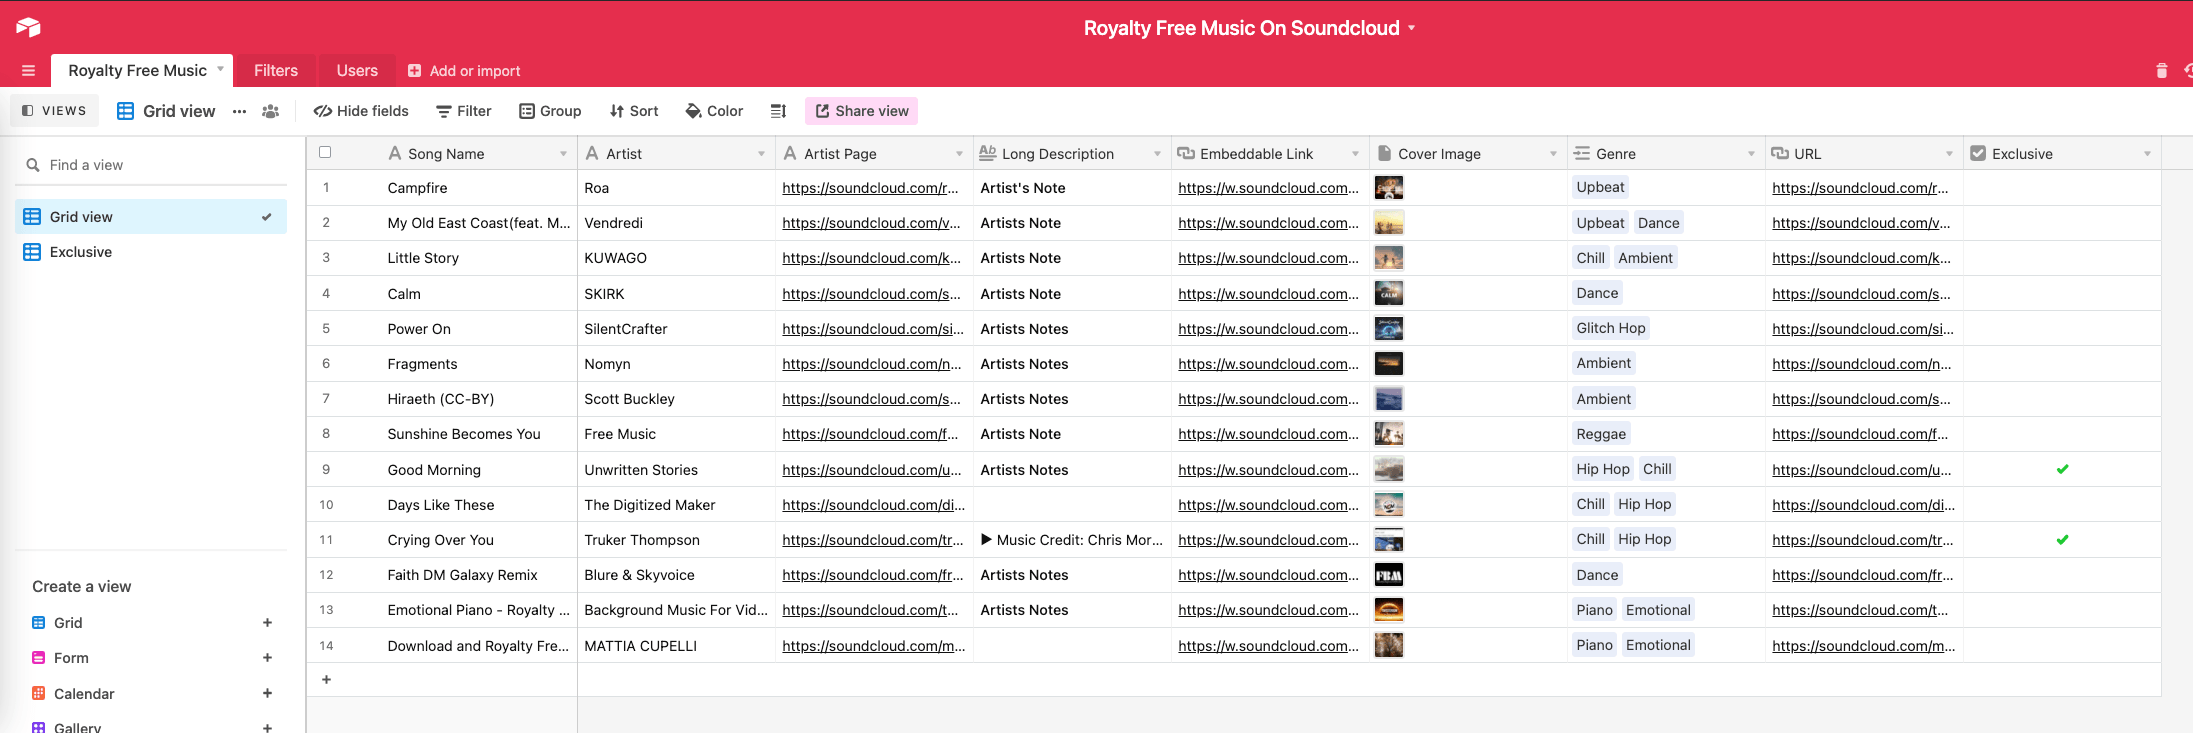Open the Color tool
Viewport: 2193px width, 733px height.
coord(714,111)
